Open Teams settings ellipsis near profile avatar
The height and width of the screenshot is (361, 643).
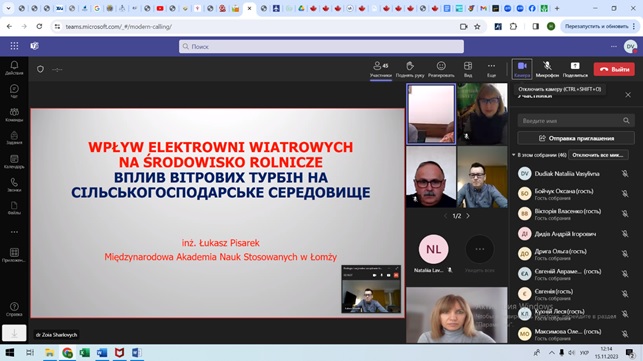coord(613,46)
